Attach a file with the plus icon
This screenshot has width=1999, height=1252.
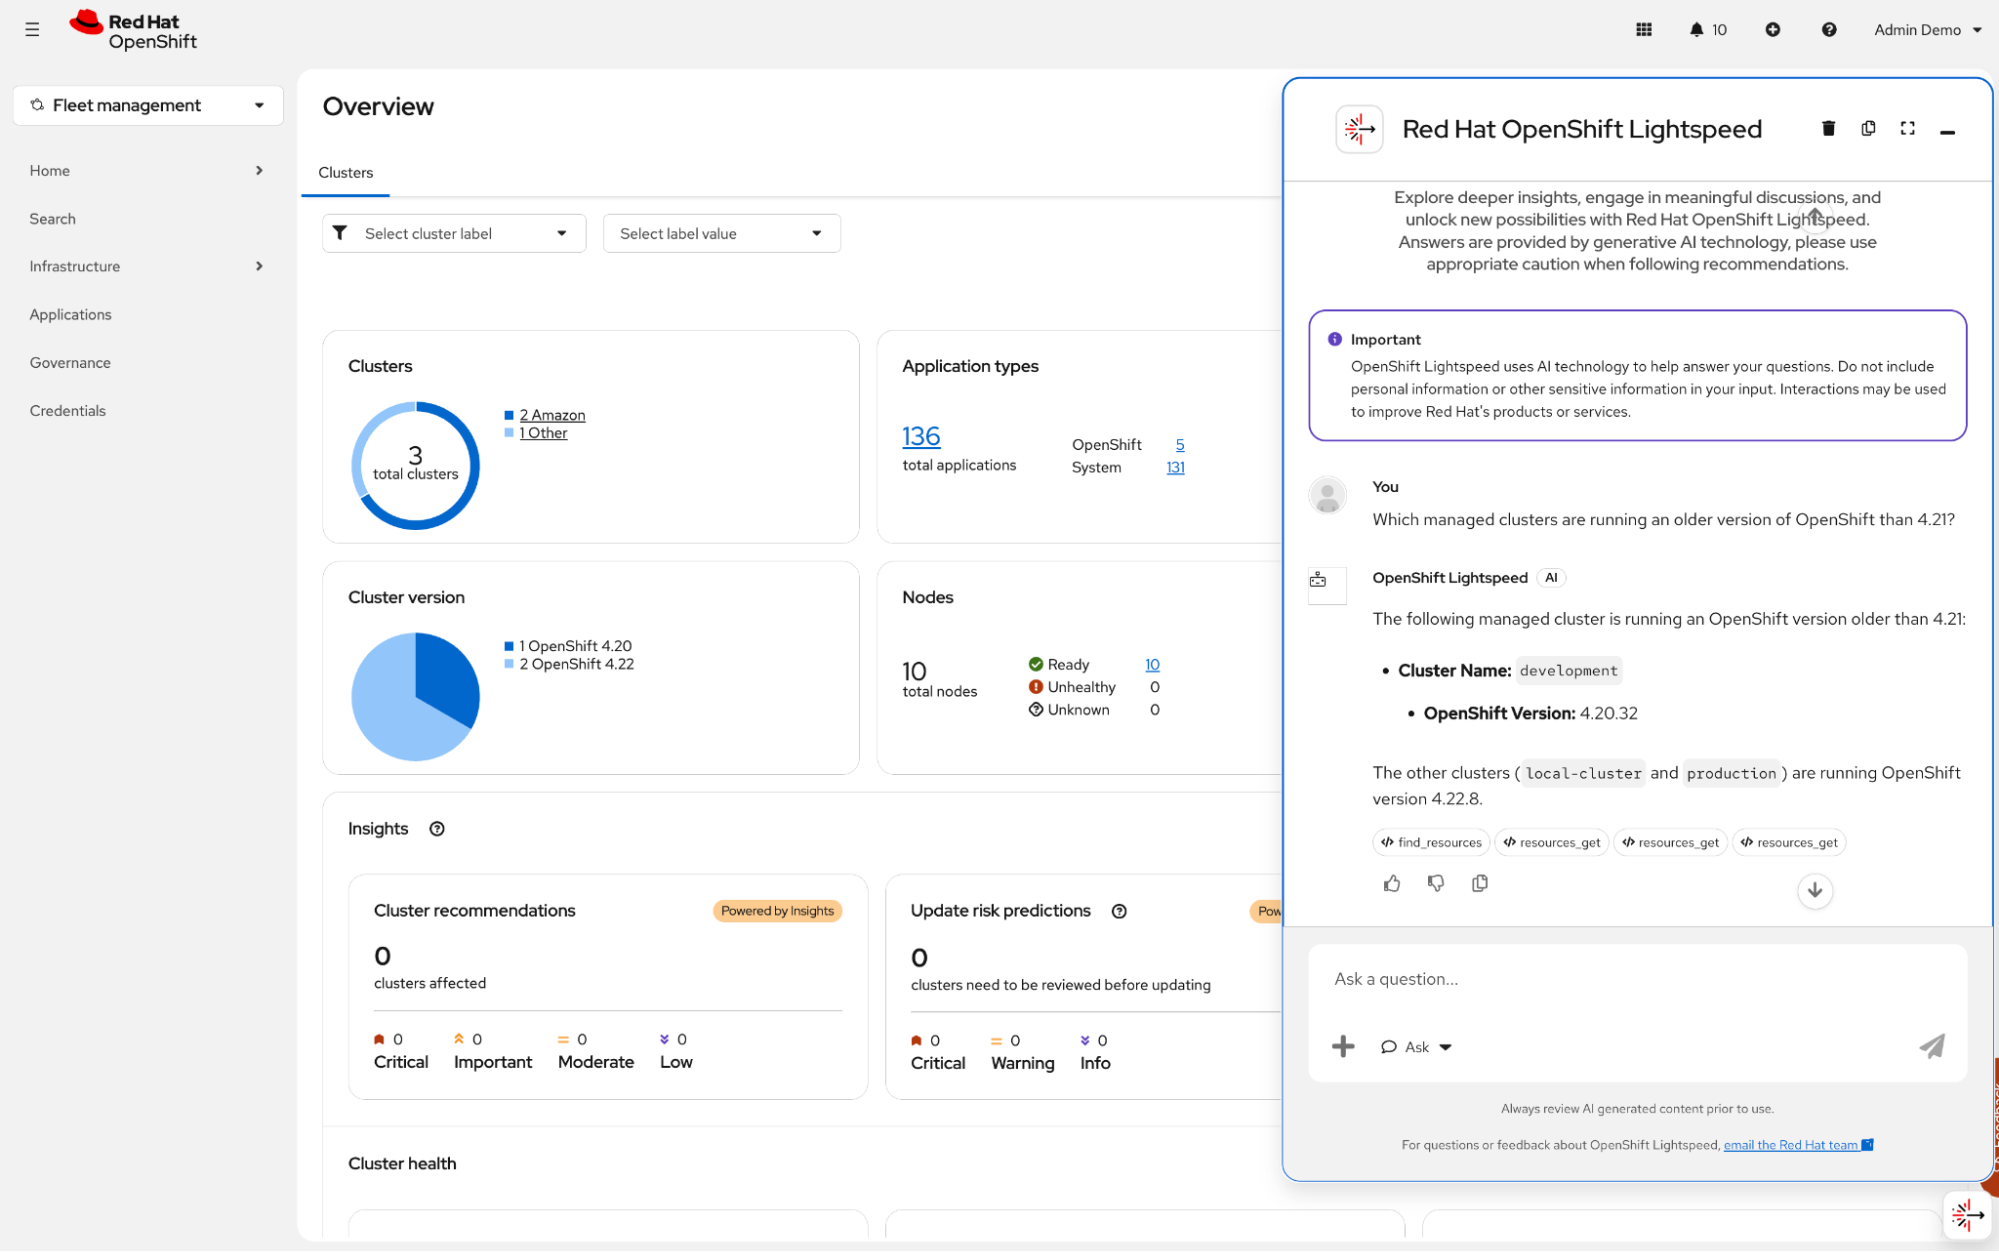pos(1343,1046)
